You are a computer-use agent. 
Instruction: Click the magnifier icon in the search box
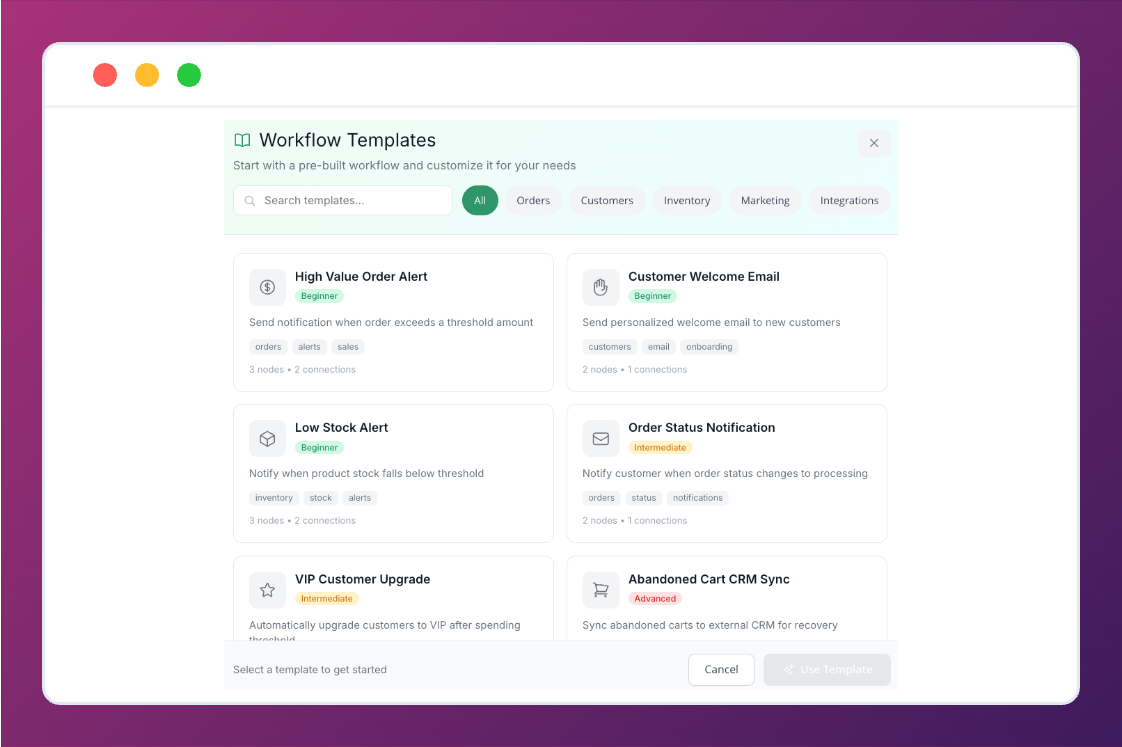(x=250, y=201)
